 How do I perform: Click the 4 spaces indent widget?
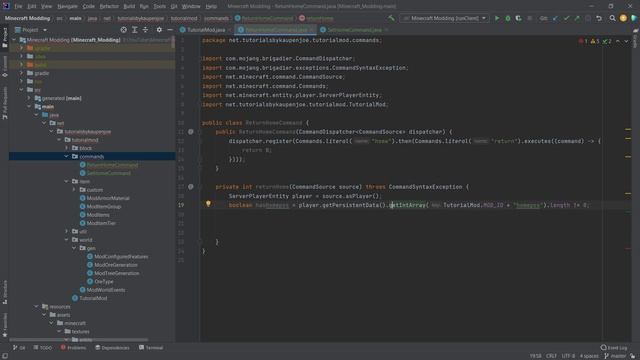589,356
